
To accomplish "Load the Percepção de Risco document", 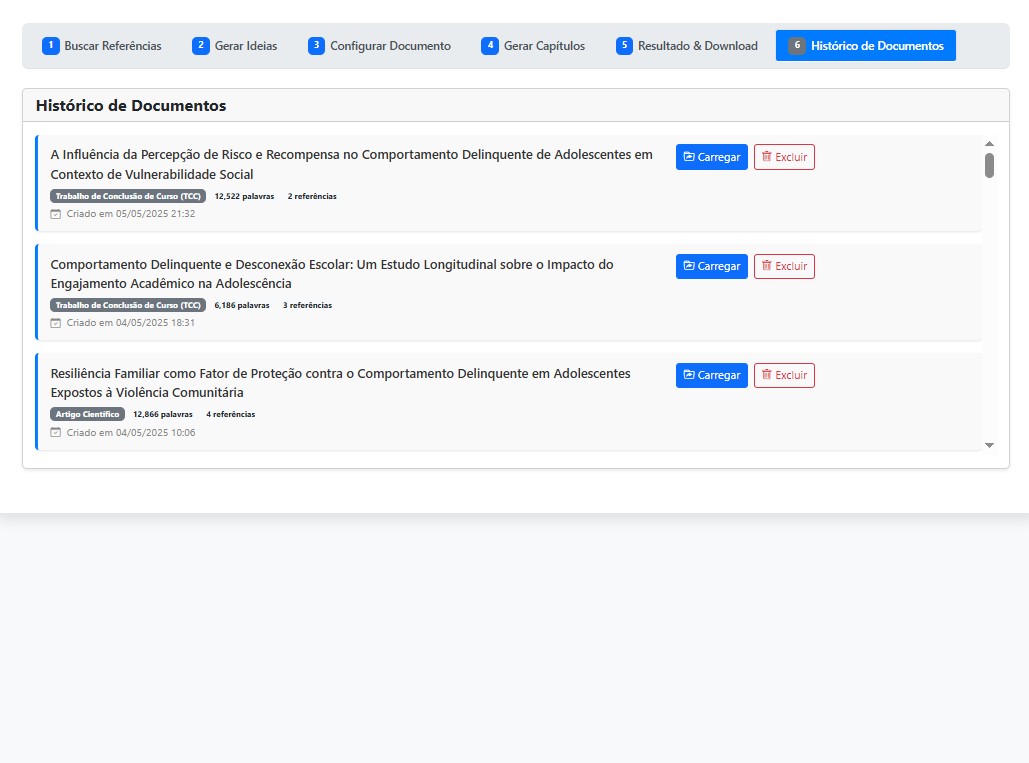I will point(711,157).
